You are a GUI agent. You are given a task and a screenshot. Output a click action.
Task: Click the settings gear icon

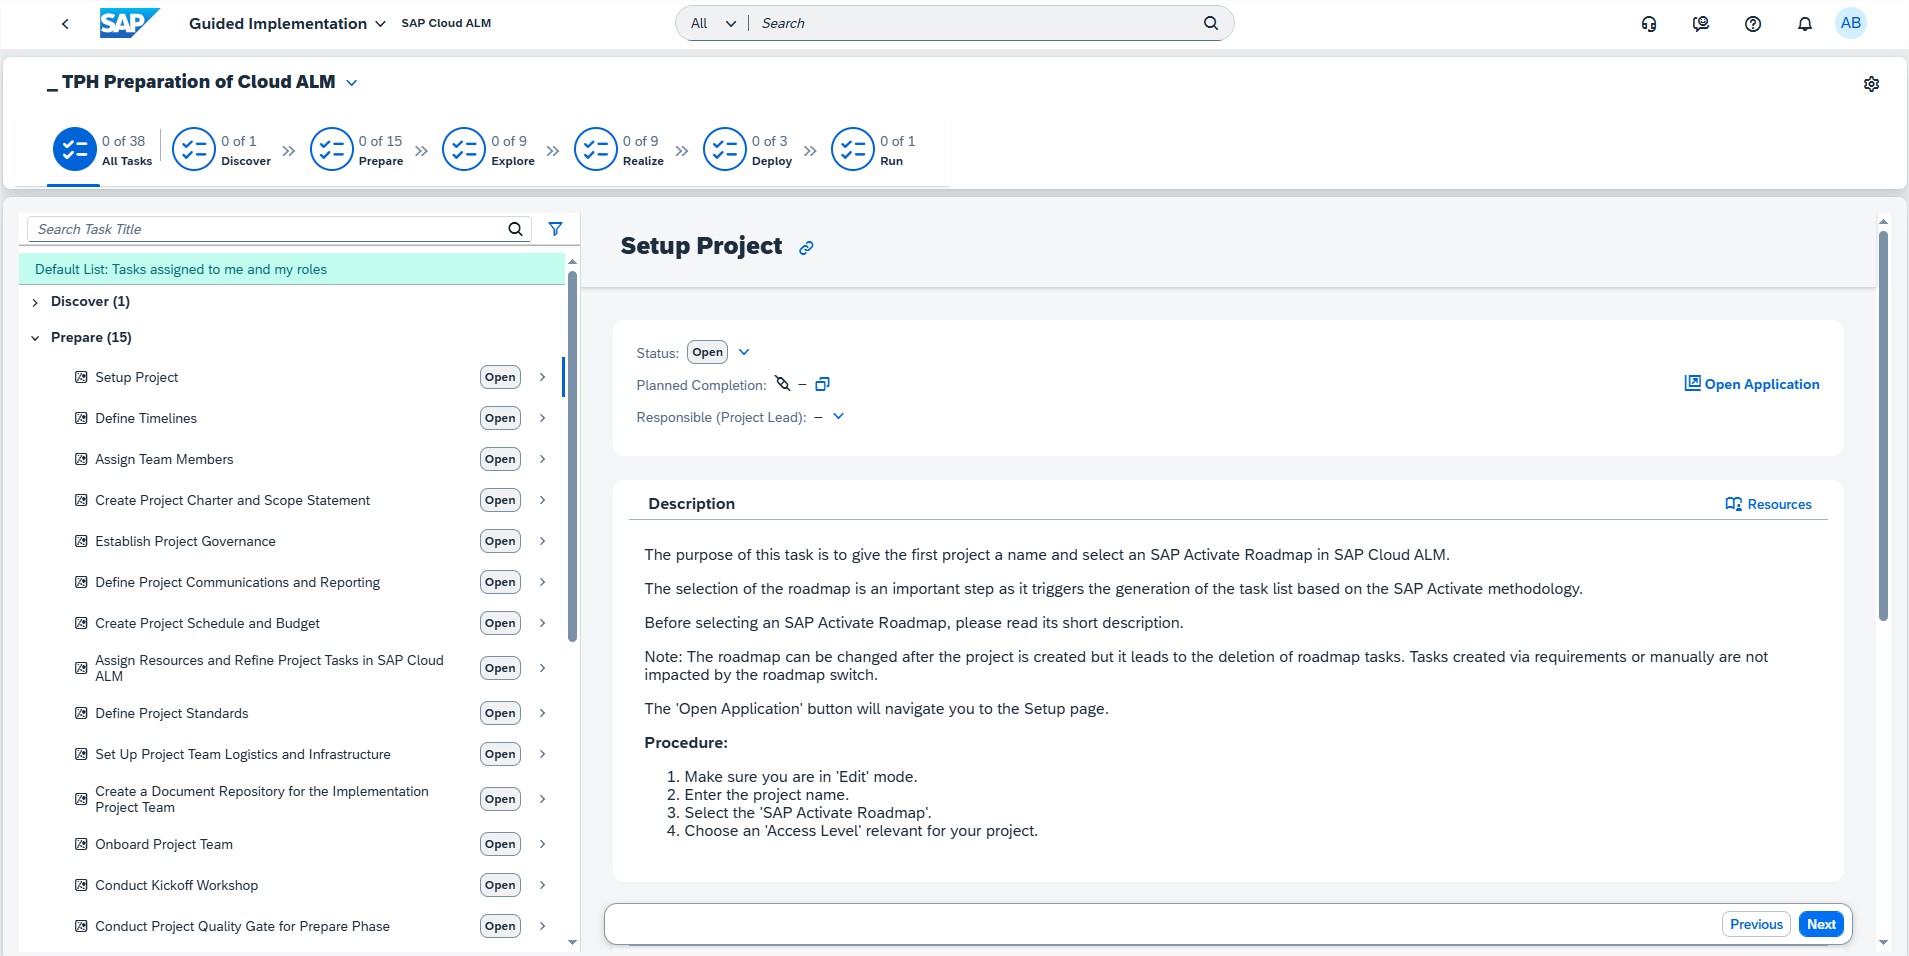pos(1871,84)
